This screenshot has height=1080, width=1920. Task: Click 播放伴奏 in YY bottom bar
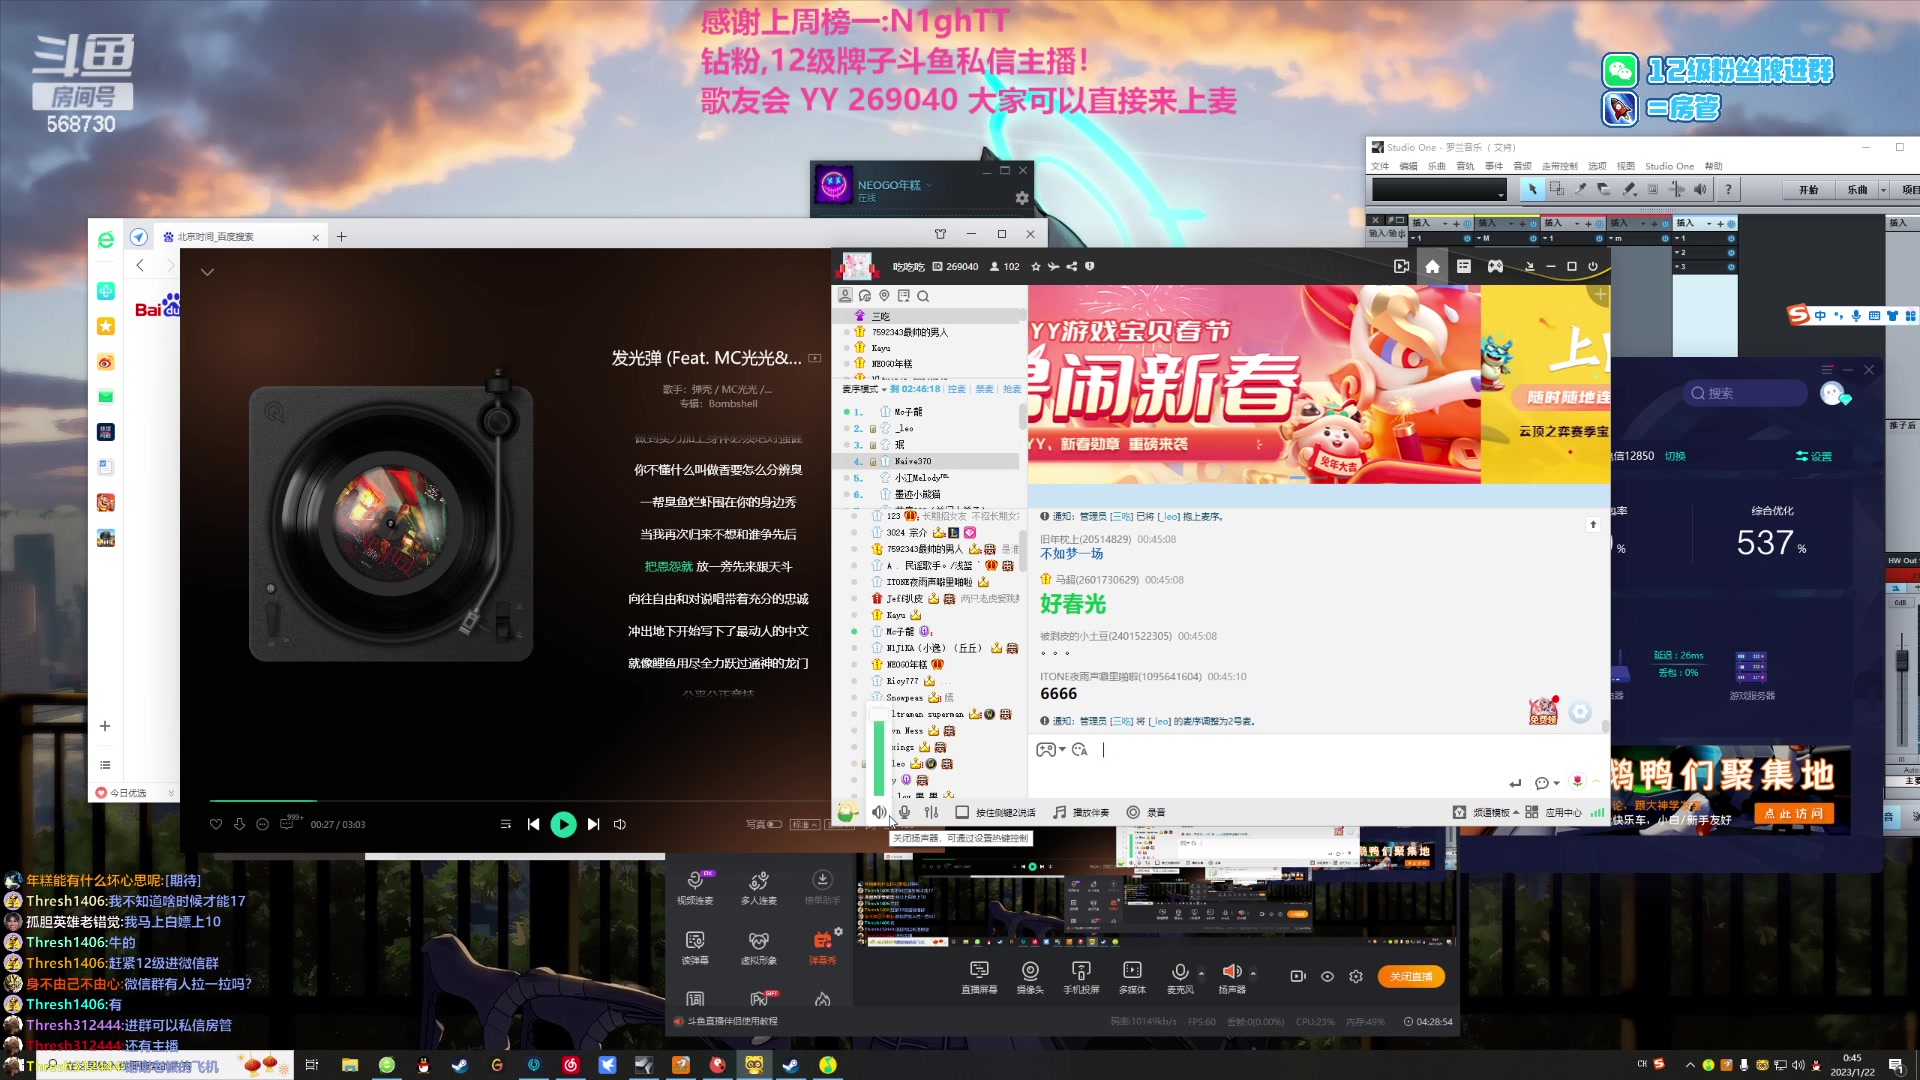click(1081, 812)
